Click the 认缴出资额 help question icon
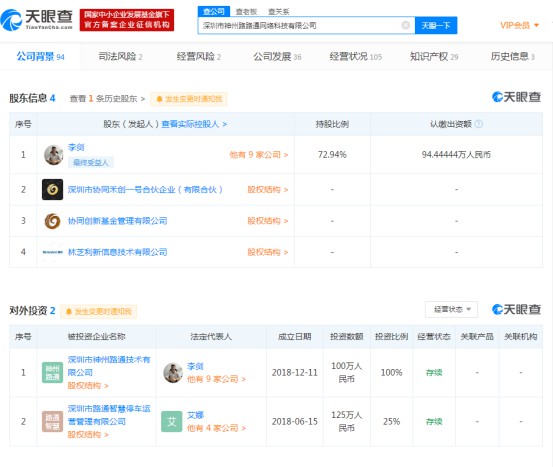Viewport: 553px width, 467px height. [479, 124]
